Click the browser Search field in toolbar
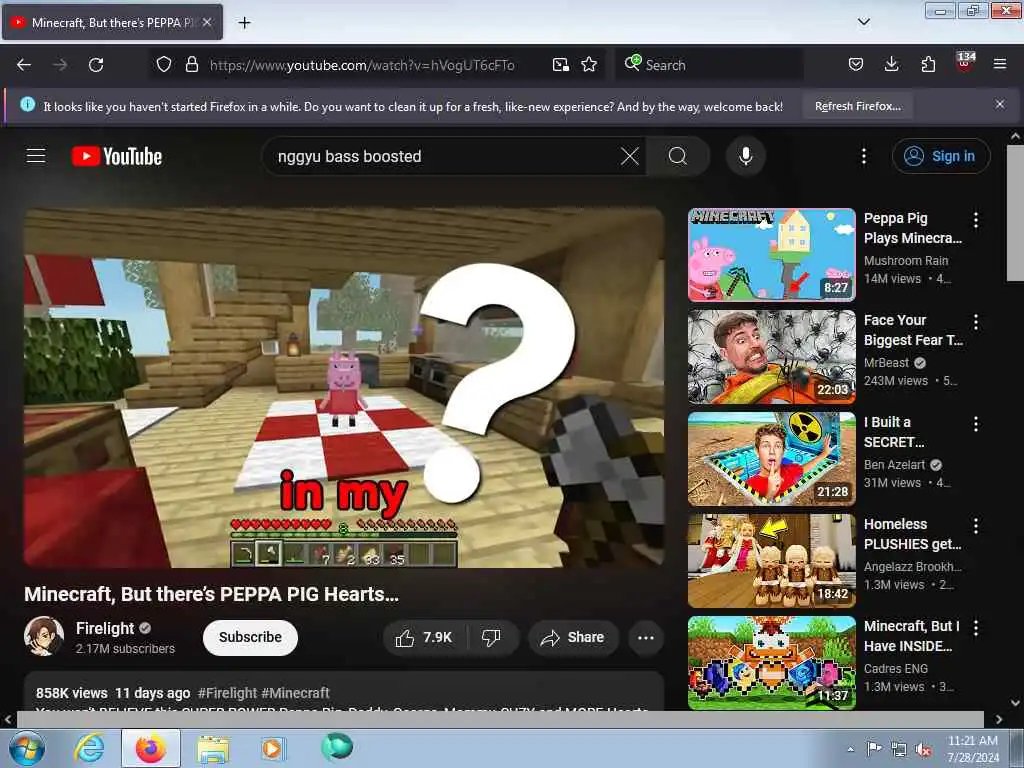The height and width of the screenshot is (768, 1024). click(x=709, y=65)
